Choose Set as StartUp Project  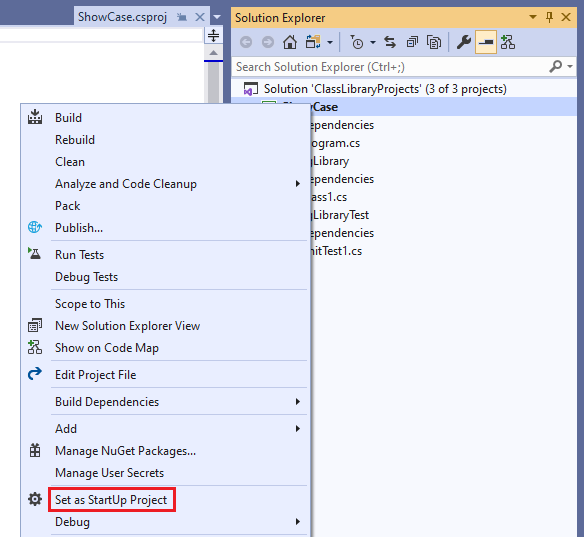(111, 500)
